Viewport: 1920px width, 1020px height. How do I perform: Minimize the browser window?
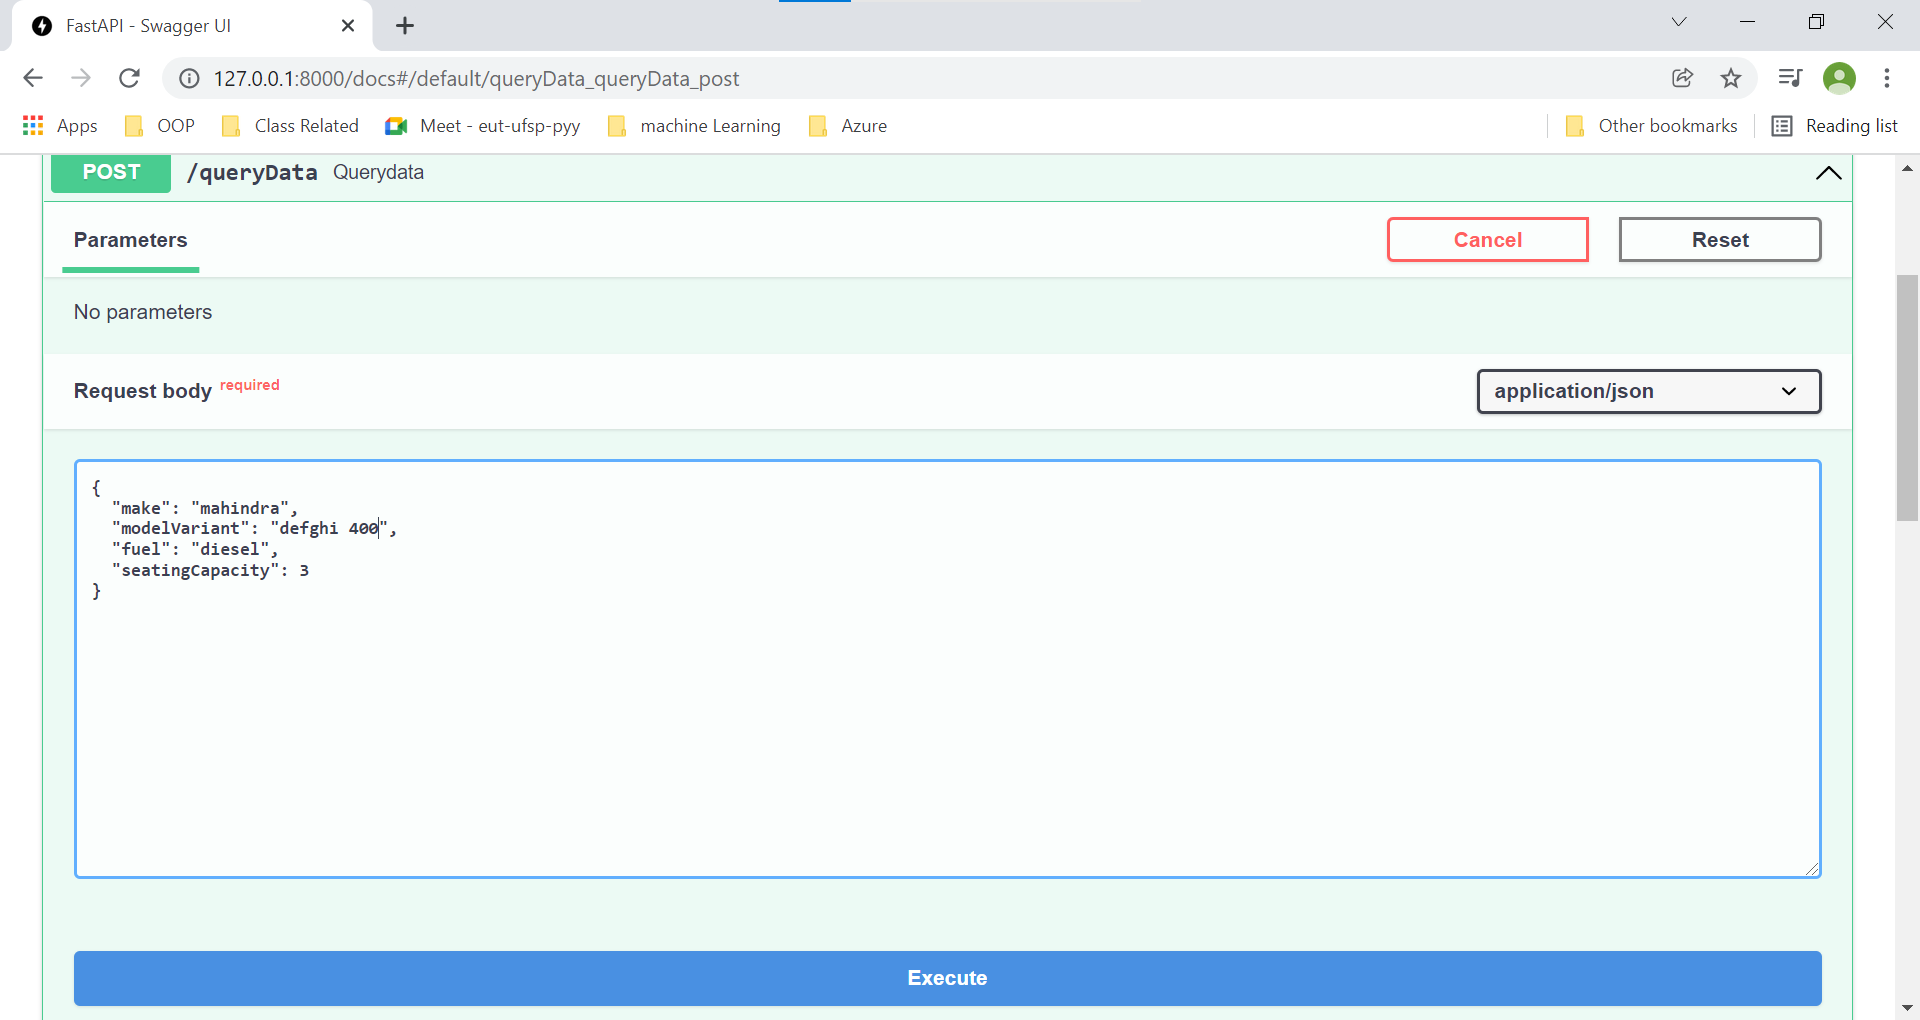(1748, 22)
